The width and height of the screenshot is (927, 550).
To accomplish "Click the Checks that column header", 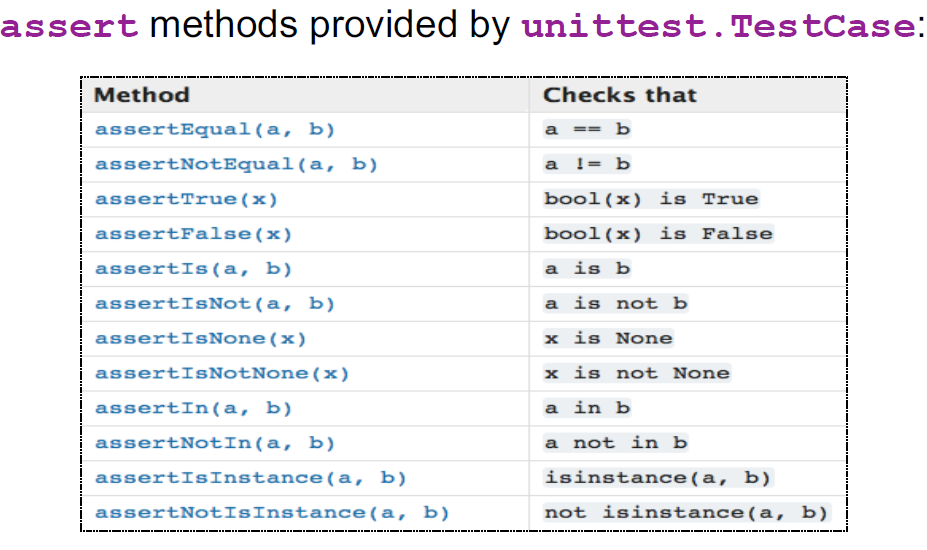I will pyautogui.click(x=620, y=95).
